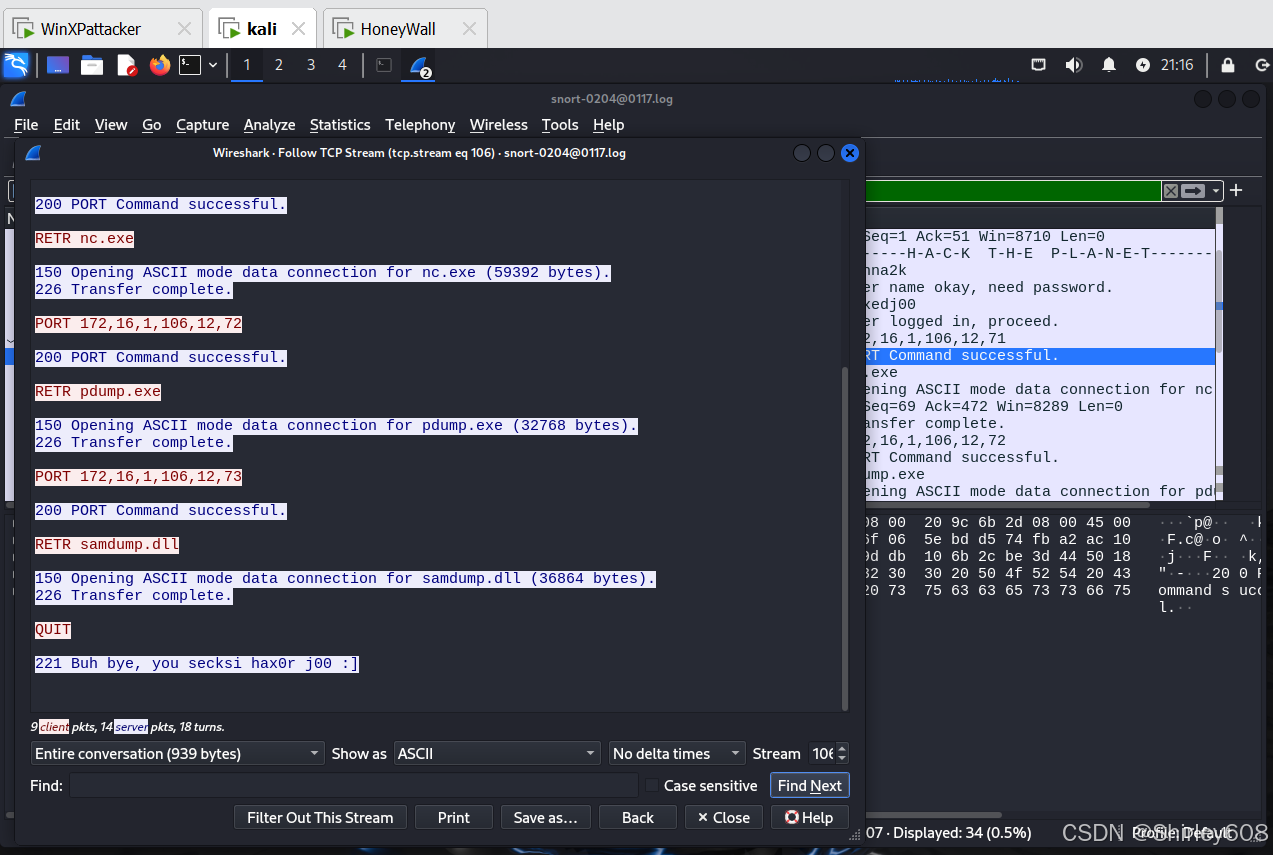Expand the terminal launcher dropdown arrow

tap(212, 65)
